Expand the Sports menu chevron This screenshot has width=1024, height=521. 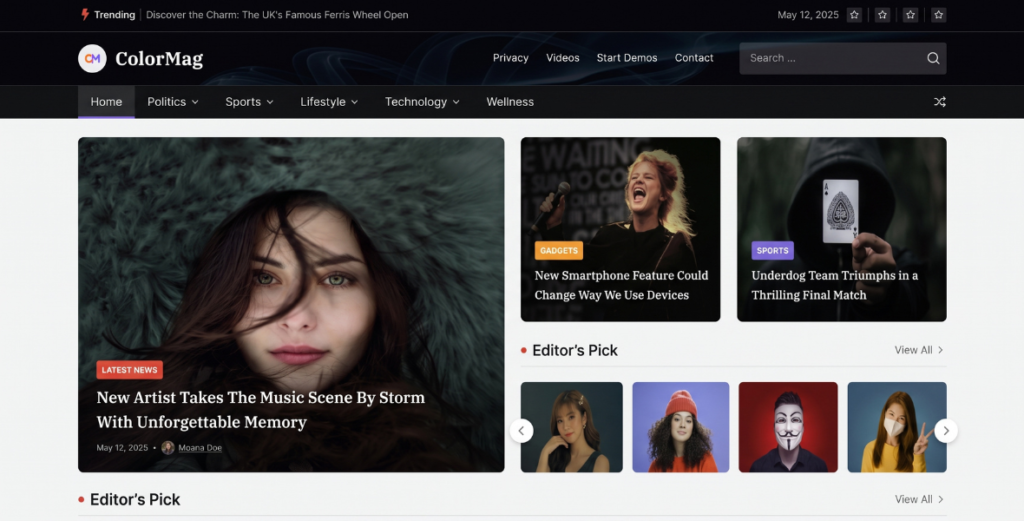(x=270, y=103)
